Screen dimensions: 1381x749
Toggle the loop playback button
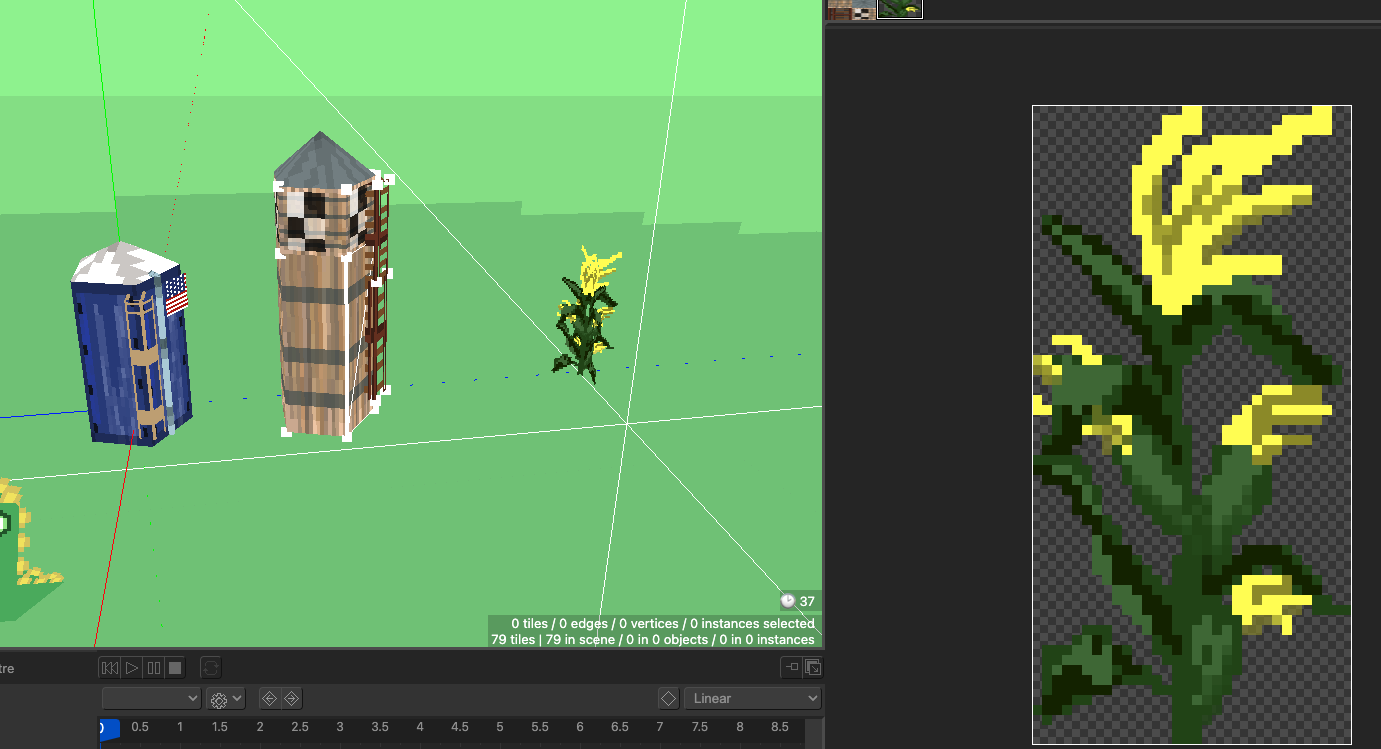(x=210, y=667)
